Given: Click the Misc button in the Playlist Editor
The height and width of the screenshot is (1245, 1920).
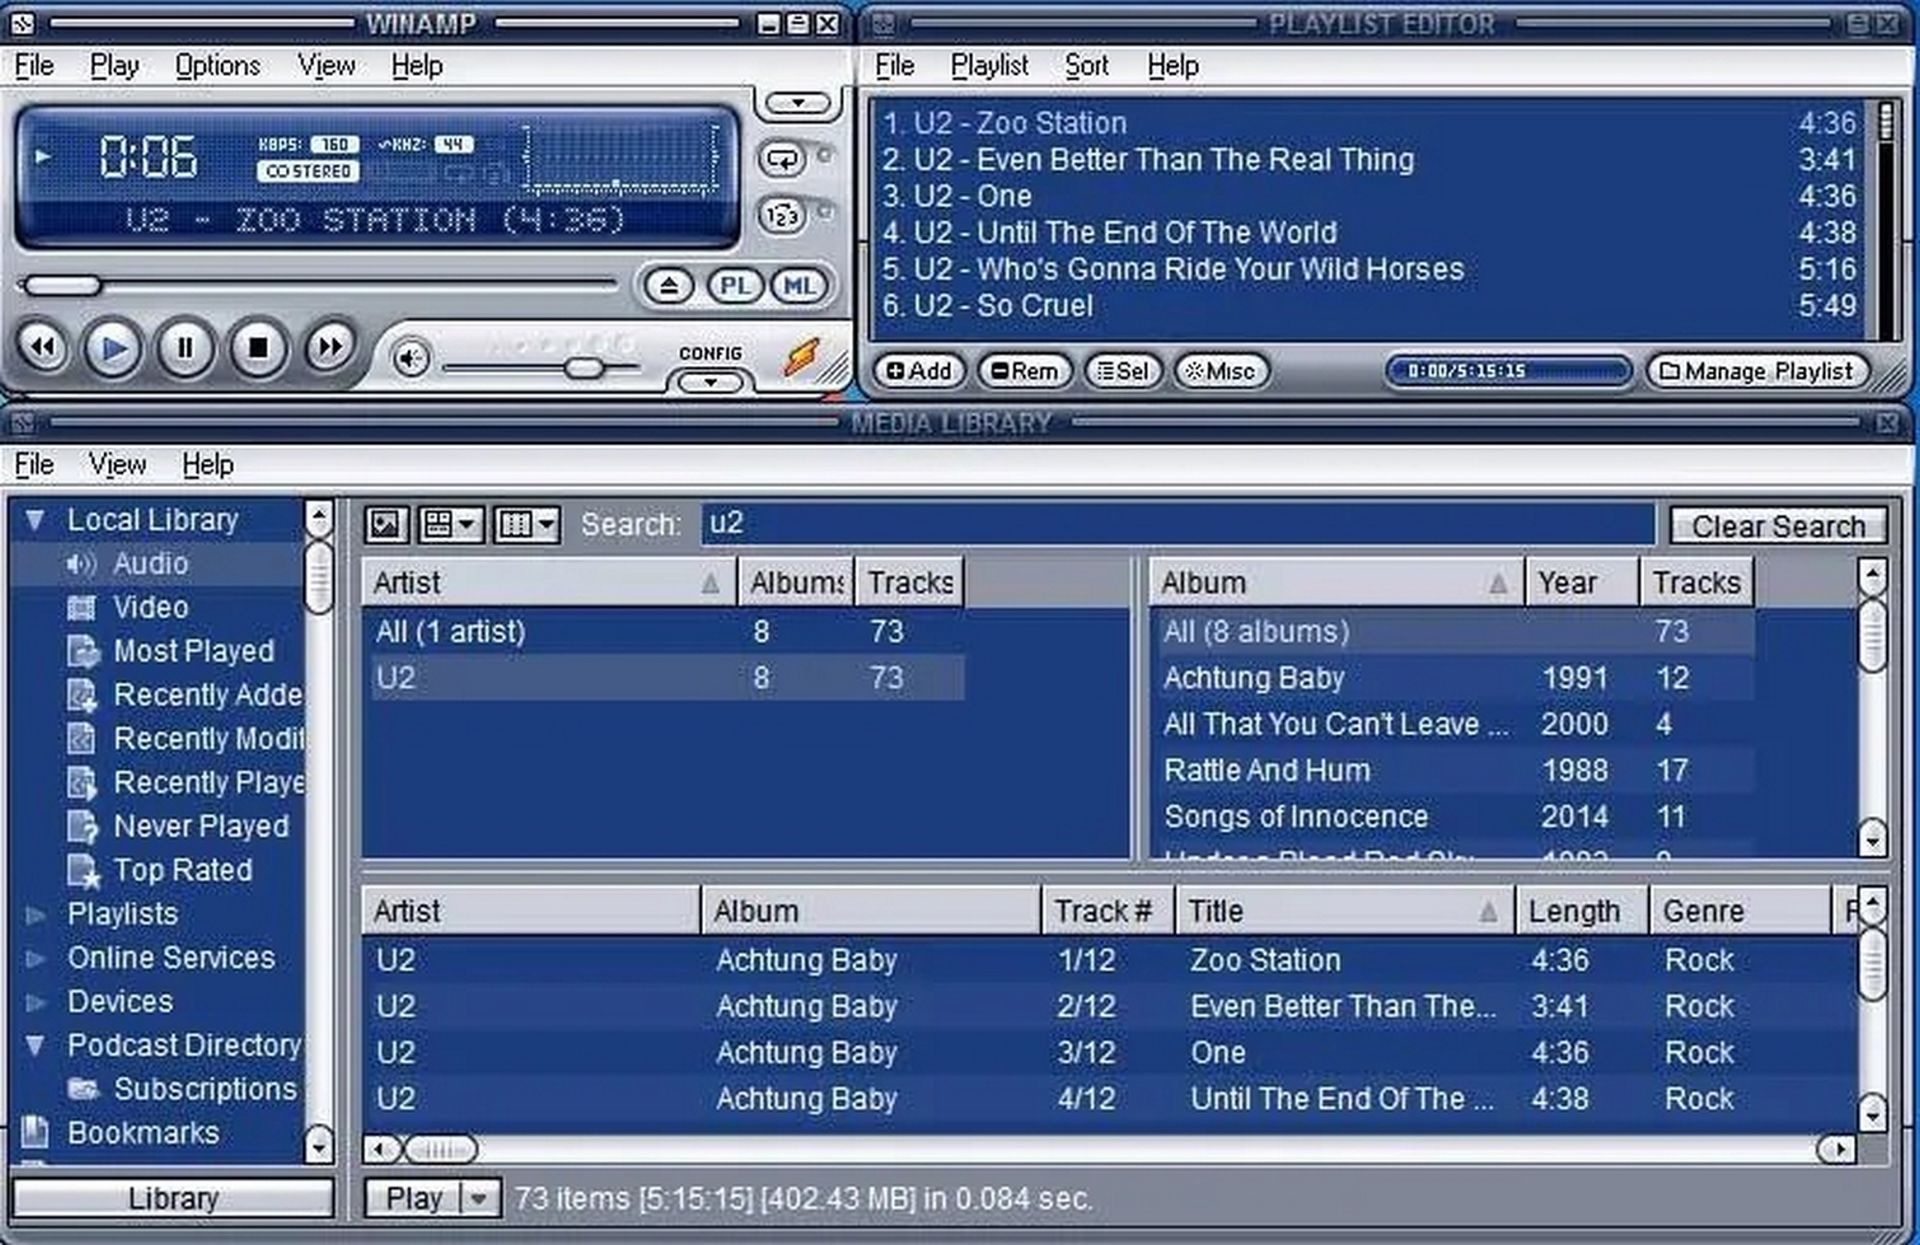Looking at the screenshot, I should tap(1222, 371).
